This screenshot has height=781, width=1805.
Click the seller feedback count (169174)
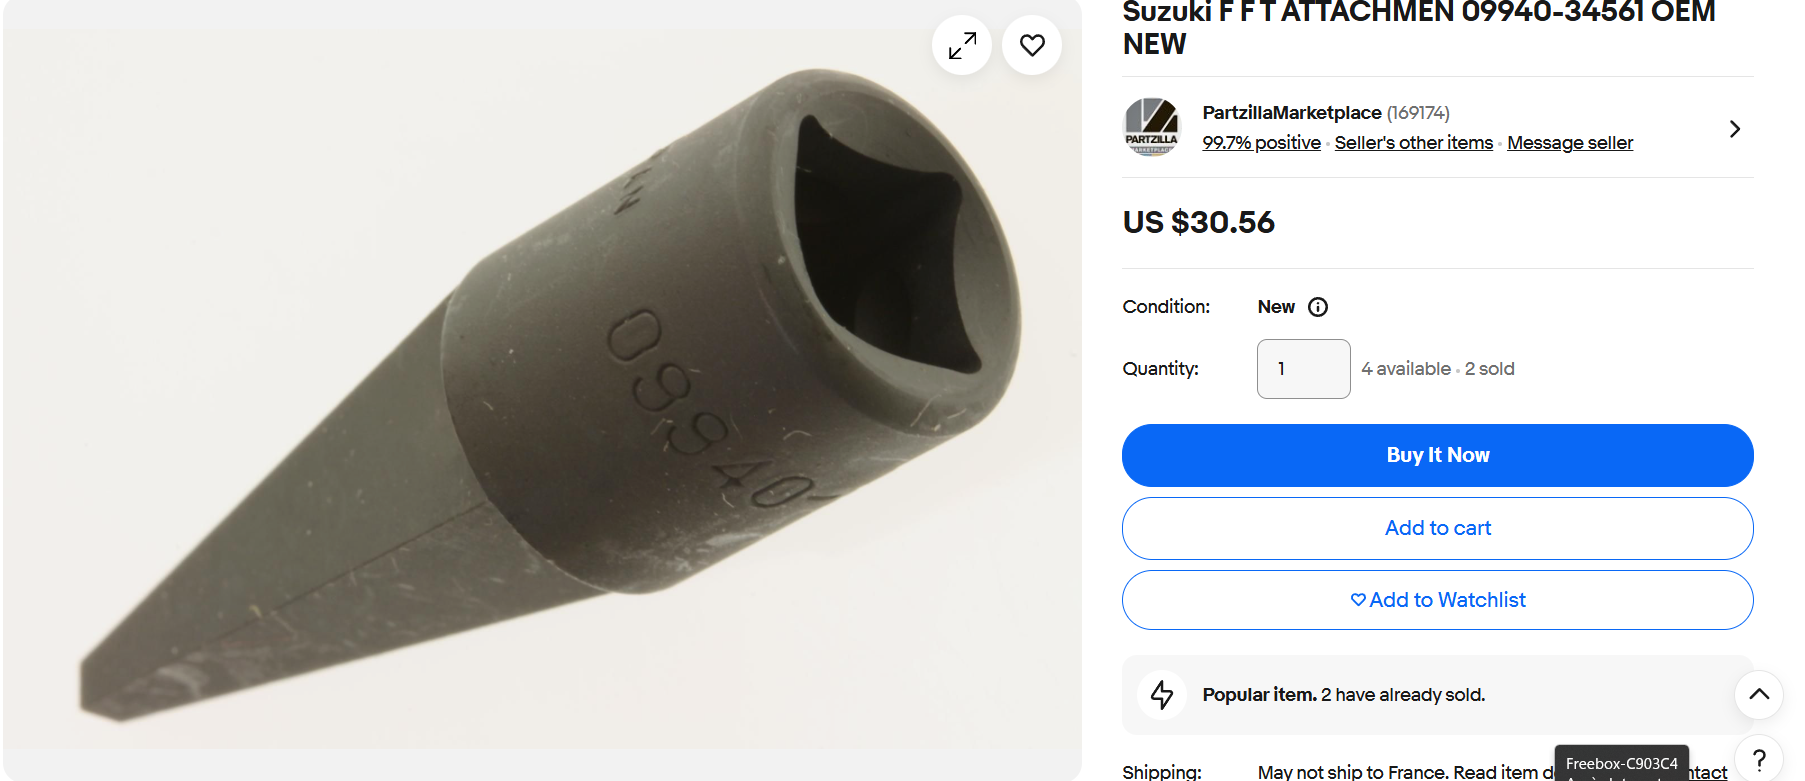tap(1418, 113)
